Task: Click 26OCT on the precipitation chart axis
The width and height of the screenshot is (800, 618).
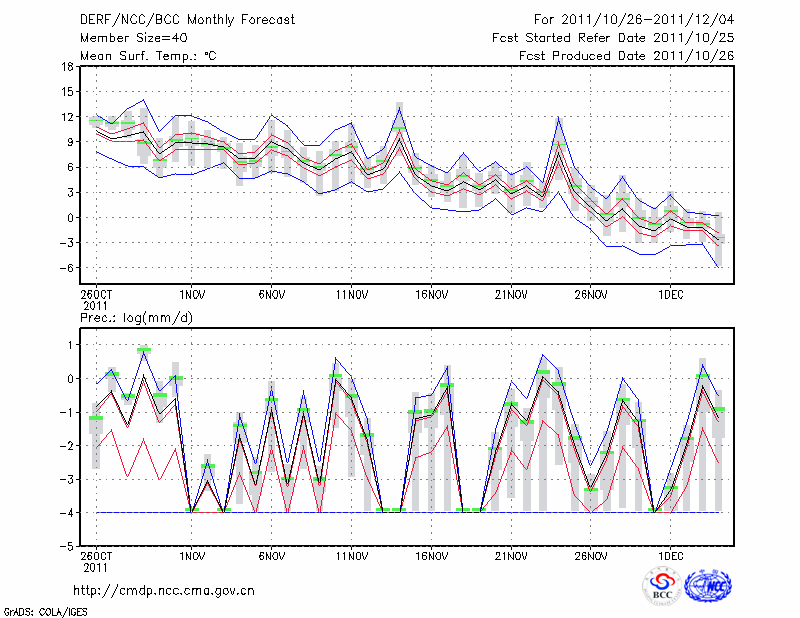Action: pos(96,555)
